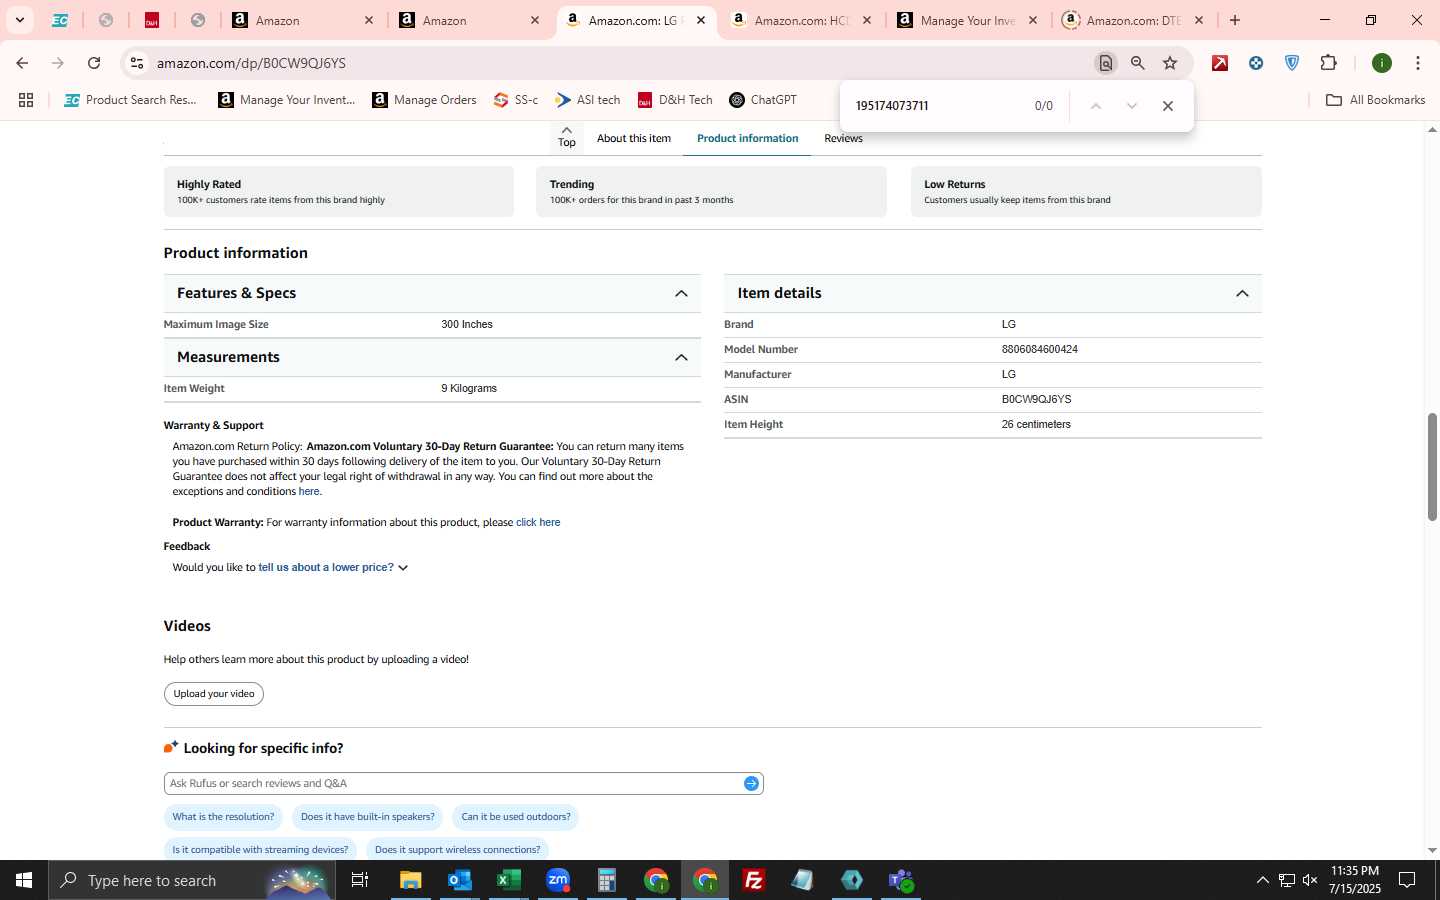Go to next find result arrow
Image resolution: width=1440 pixels, height=900 pixels.
[1132, 106]
